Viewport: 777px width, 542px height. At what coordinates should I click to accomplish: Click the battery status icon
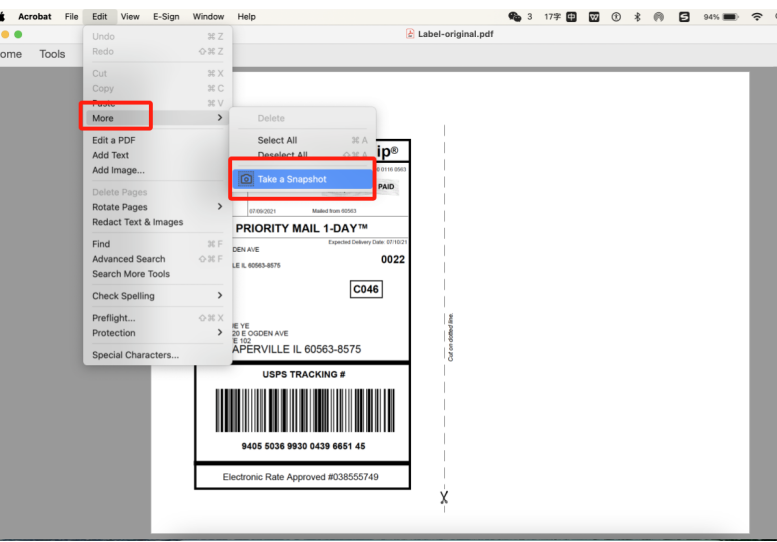(730, 17)
